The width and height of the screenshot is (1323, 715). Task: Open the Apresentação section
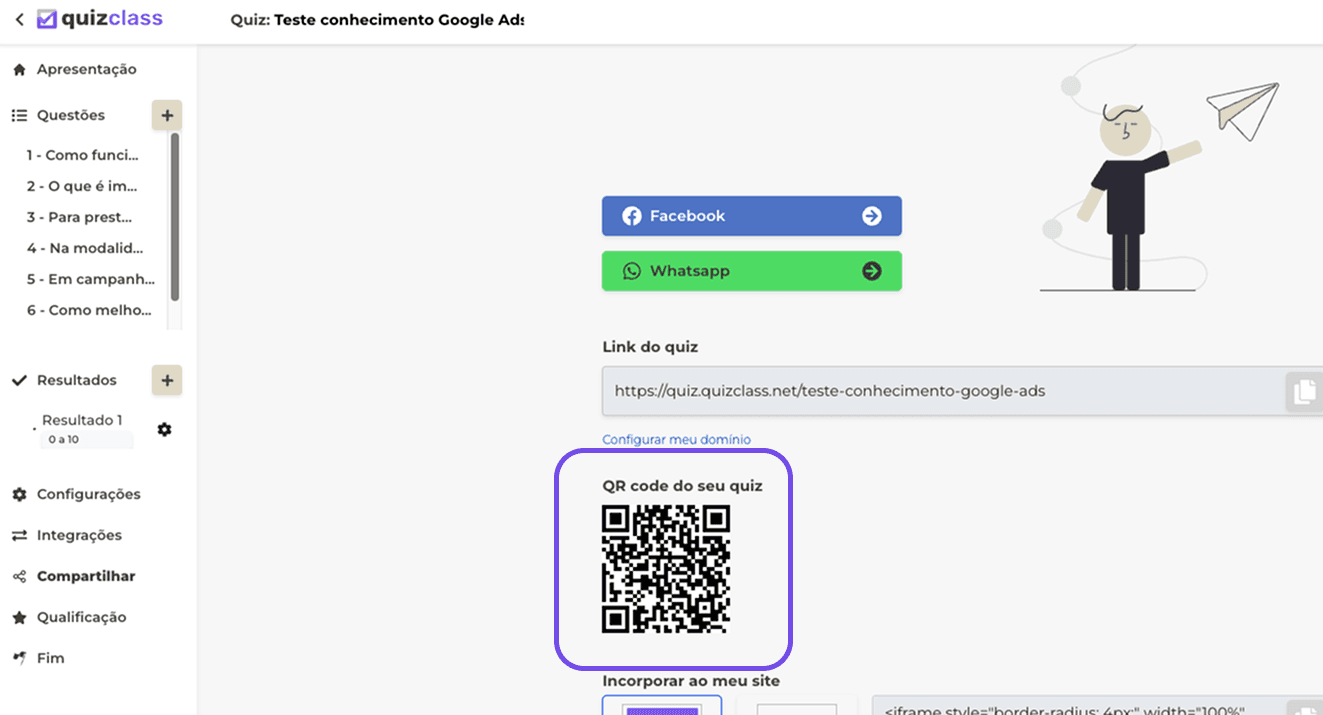pyautogui.click(x=86, y=69)
